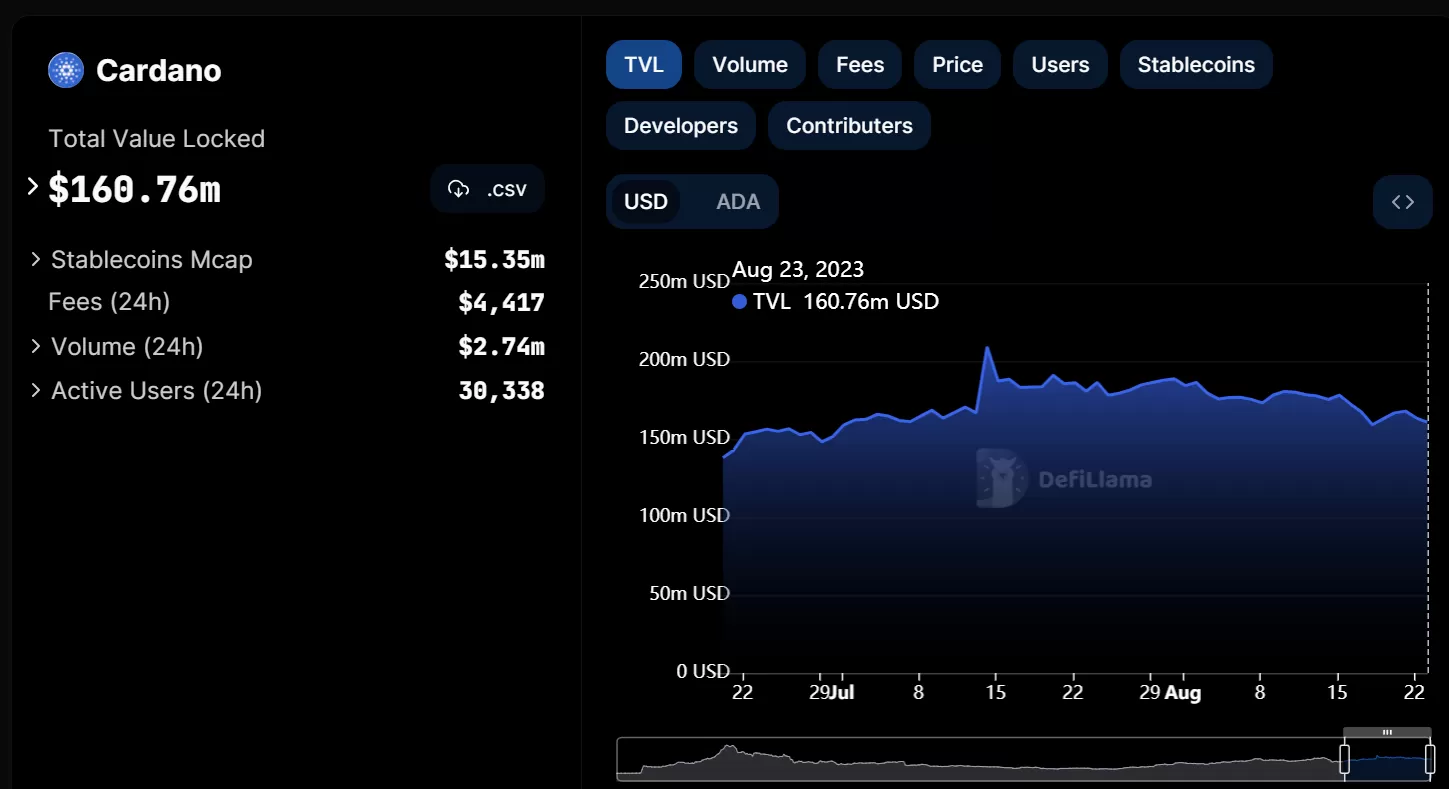Viewport: 1449px width, 789px height.
Task: Click the Fees (24h) label
Action: (x=109, y=302)
